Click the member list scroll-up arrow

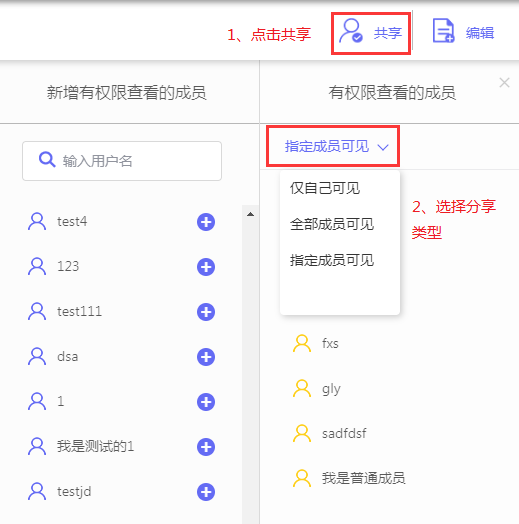point(250,214)
